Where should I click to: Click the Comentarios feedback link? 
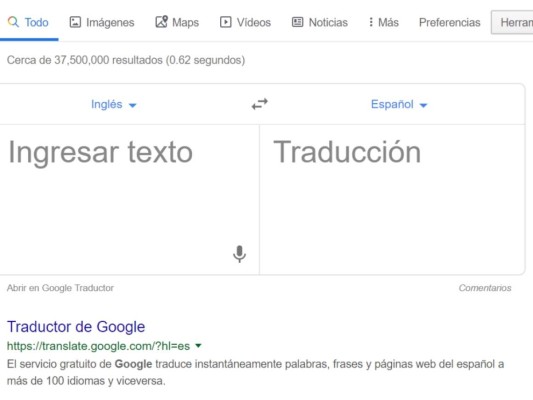[x=485, y=288]
